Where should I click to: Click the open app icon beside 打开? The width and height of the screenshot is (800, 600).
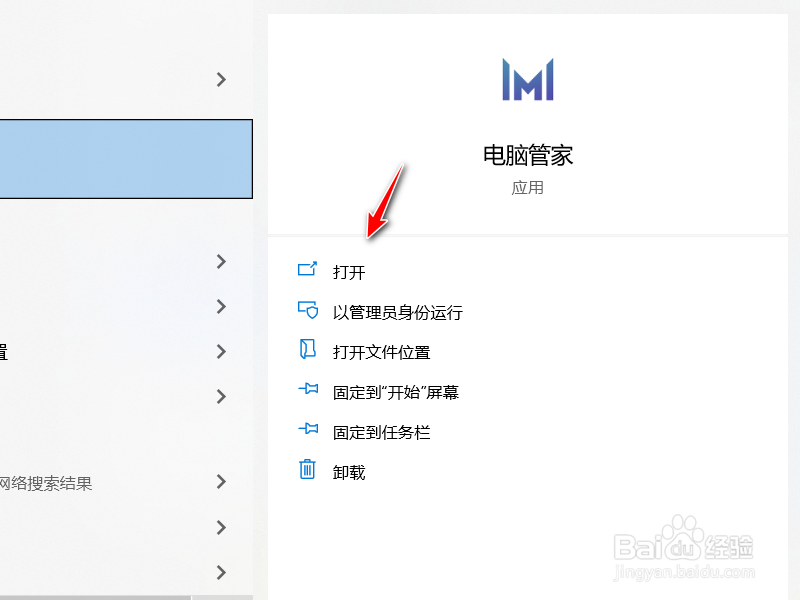307,269
